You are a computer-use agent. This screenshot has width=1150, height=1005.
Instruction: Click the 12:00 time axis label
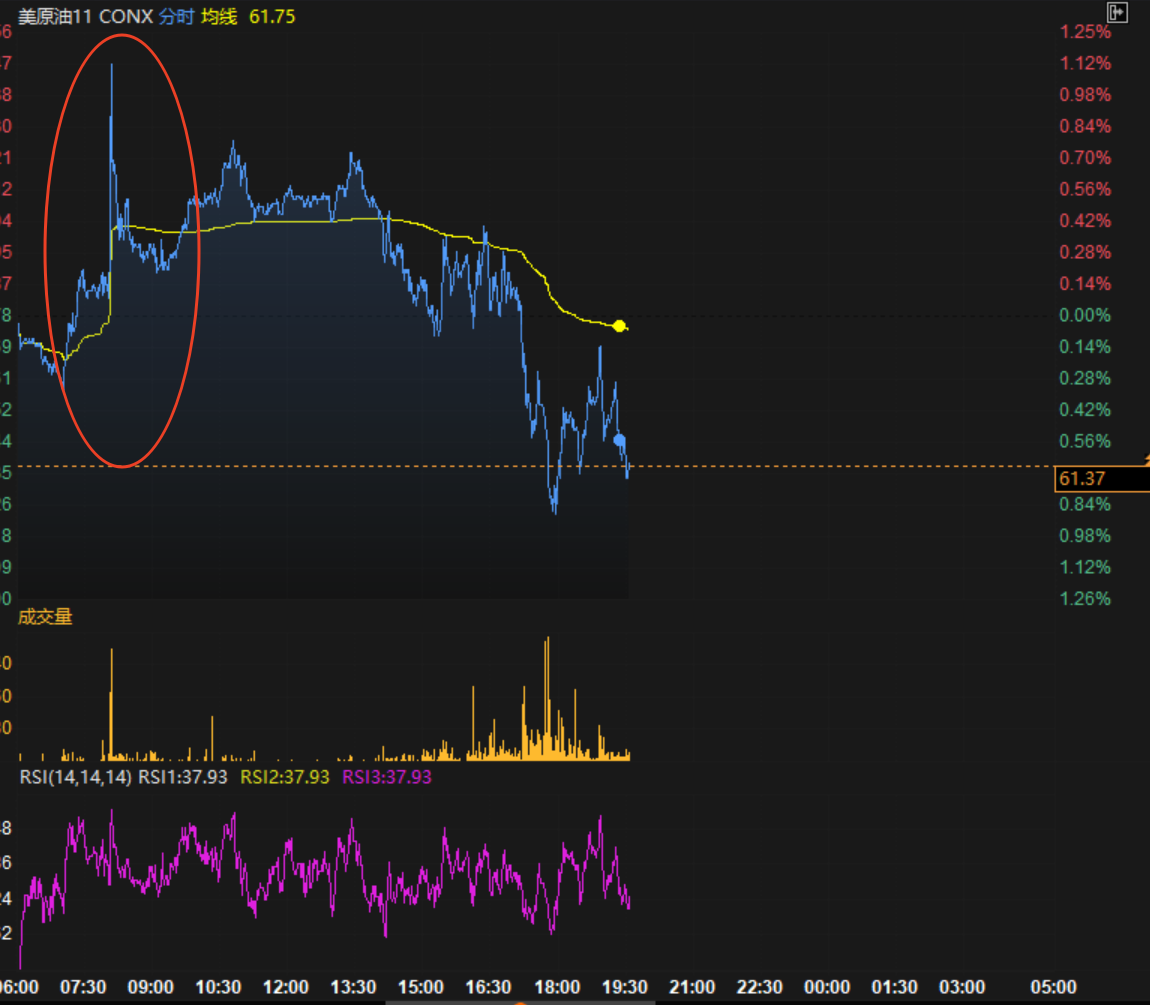(x=285, y=987)
